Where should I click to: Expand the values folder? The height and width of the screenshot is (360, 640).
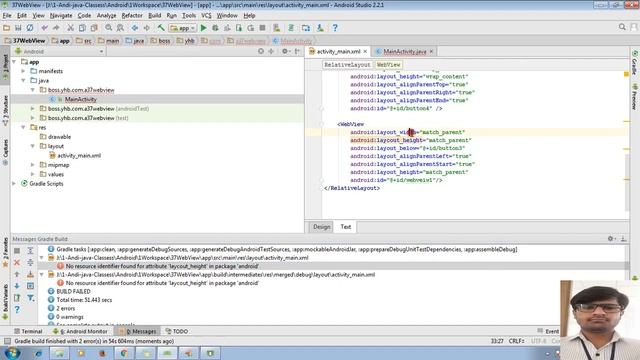point(33,174)
